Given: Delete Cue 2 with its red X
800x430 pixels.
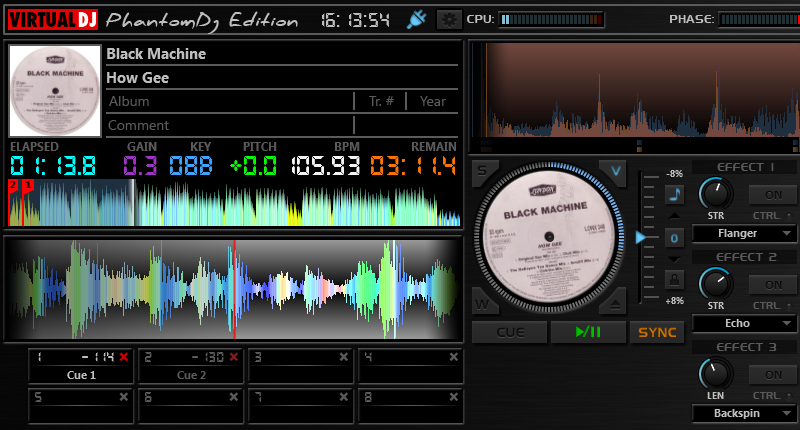Looking at the screenshot, I should coord(234,357).
